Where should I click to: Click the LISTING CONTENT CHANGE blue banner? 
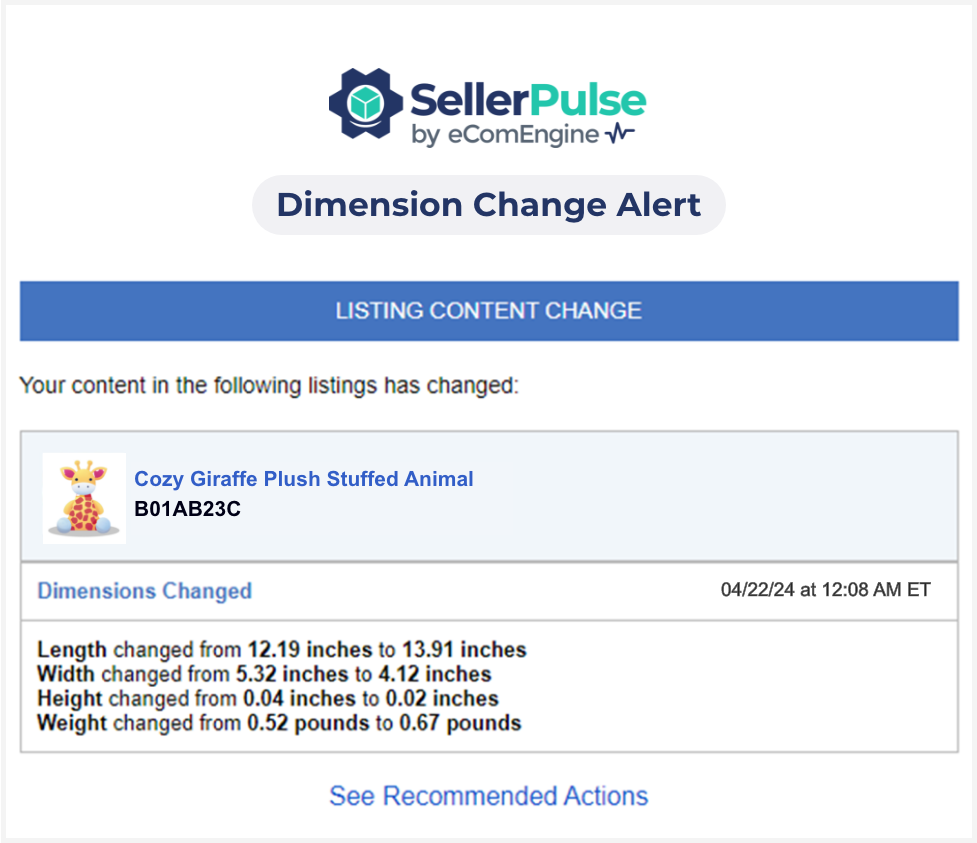489,311
